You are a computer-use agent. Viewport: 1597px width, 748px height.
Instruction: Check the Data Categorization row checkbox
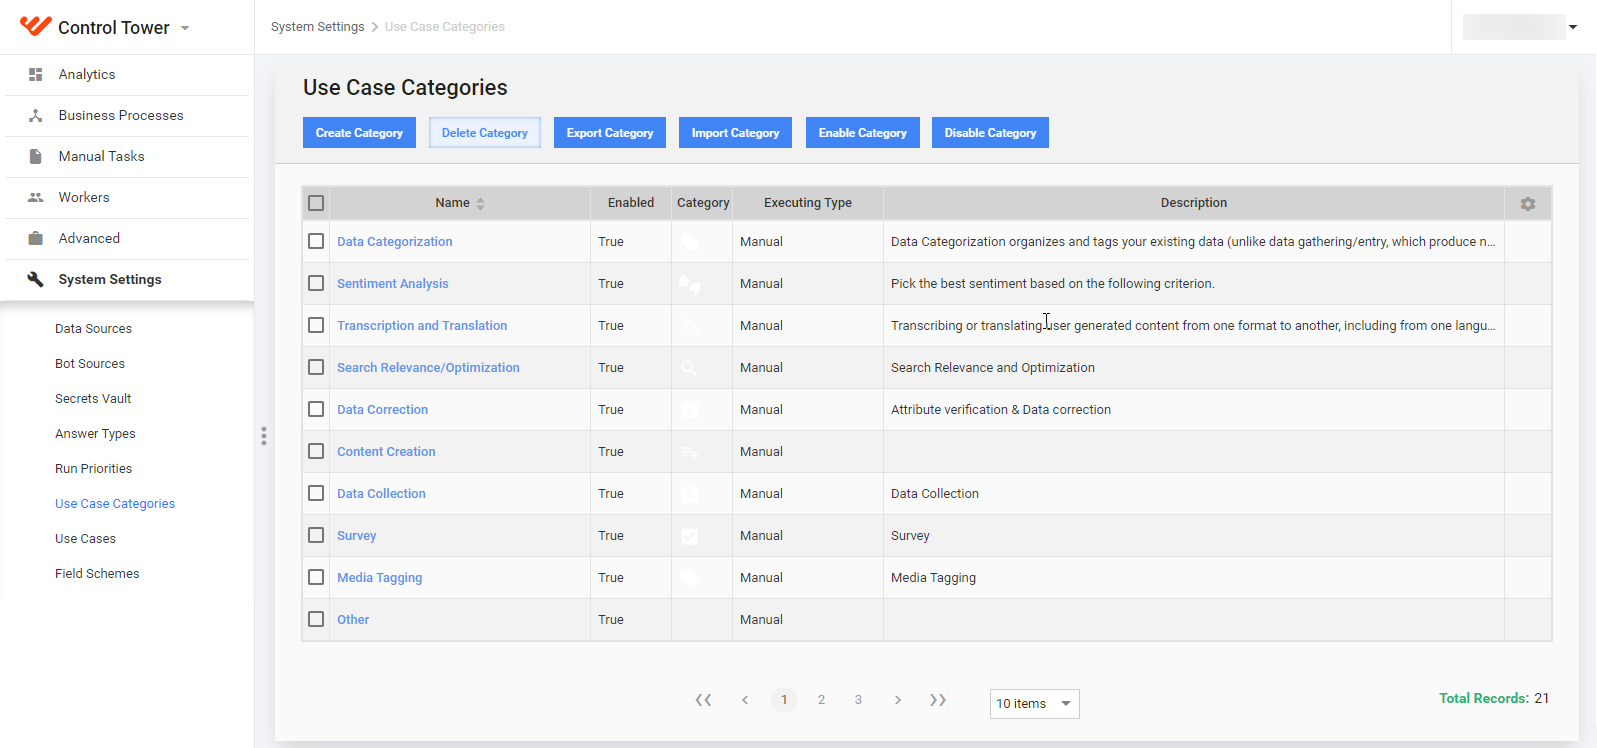316,241
